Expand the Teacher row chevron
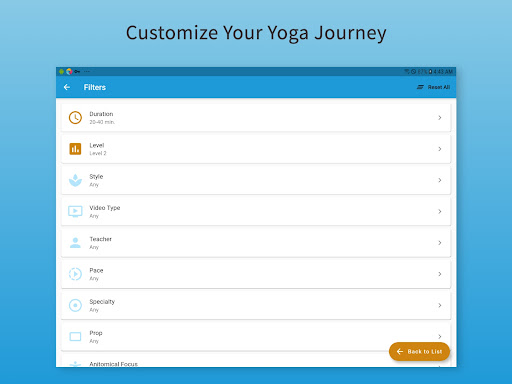Viewport: 512px width, 384px height. click(440, 243)
